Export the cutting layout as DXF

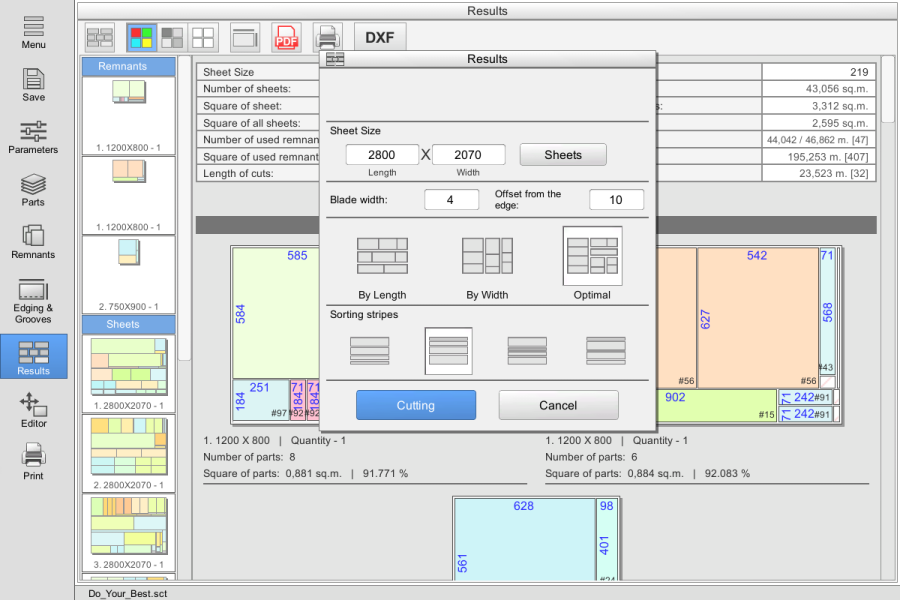pyautogui.click(x=380, y=38)
